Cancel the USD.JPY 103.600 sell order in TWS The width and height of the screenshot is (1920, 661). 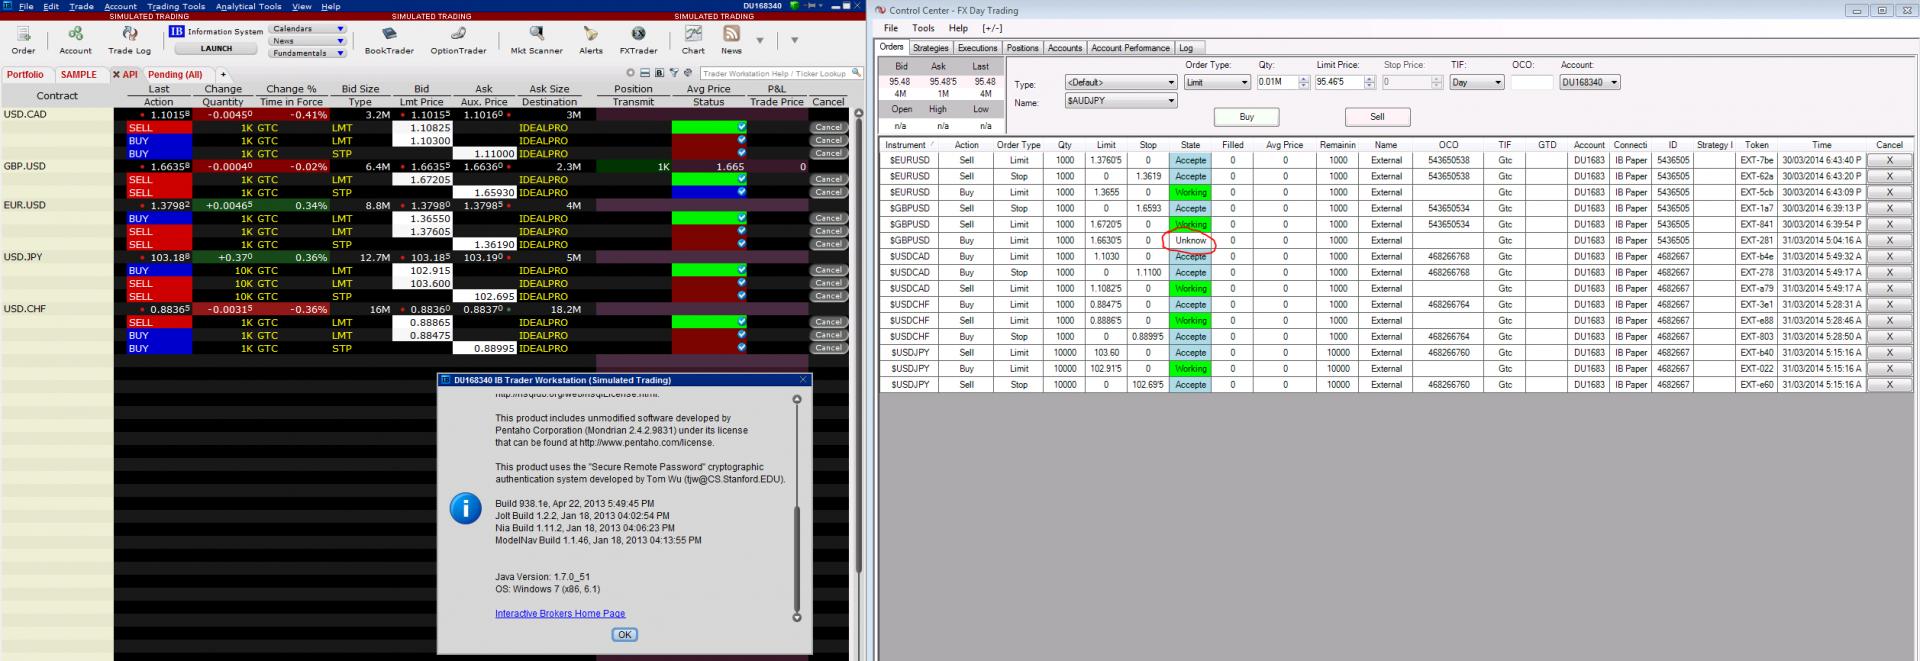click(x=828, y=283)
